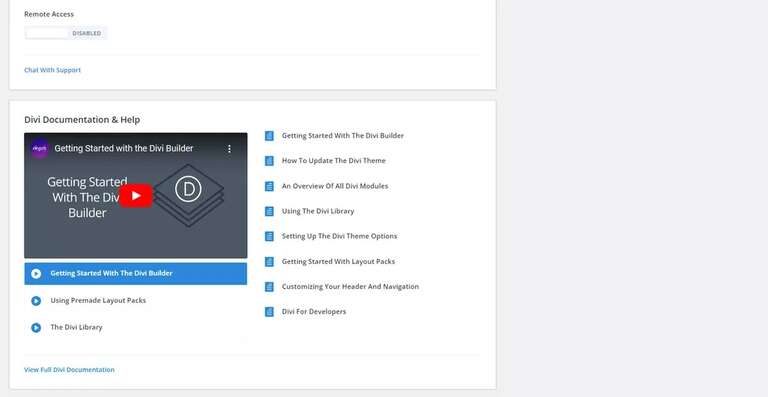Open the video's three-dot options menu

point(229,149)
